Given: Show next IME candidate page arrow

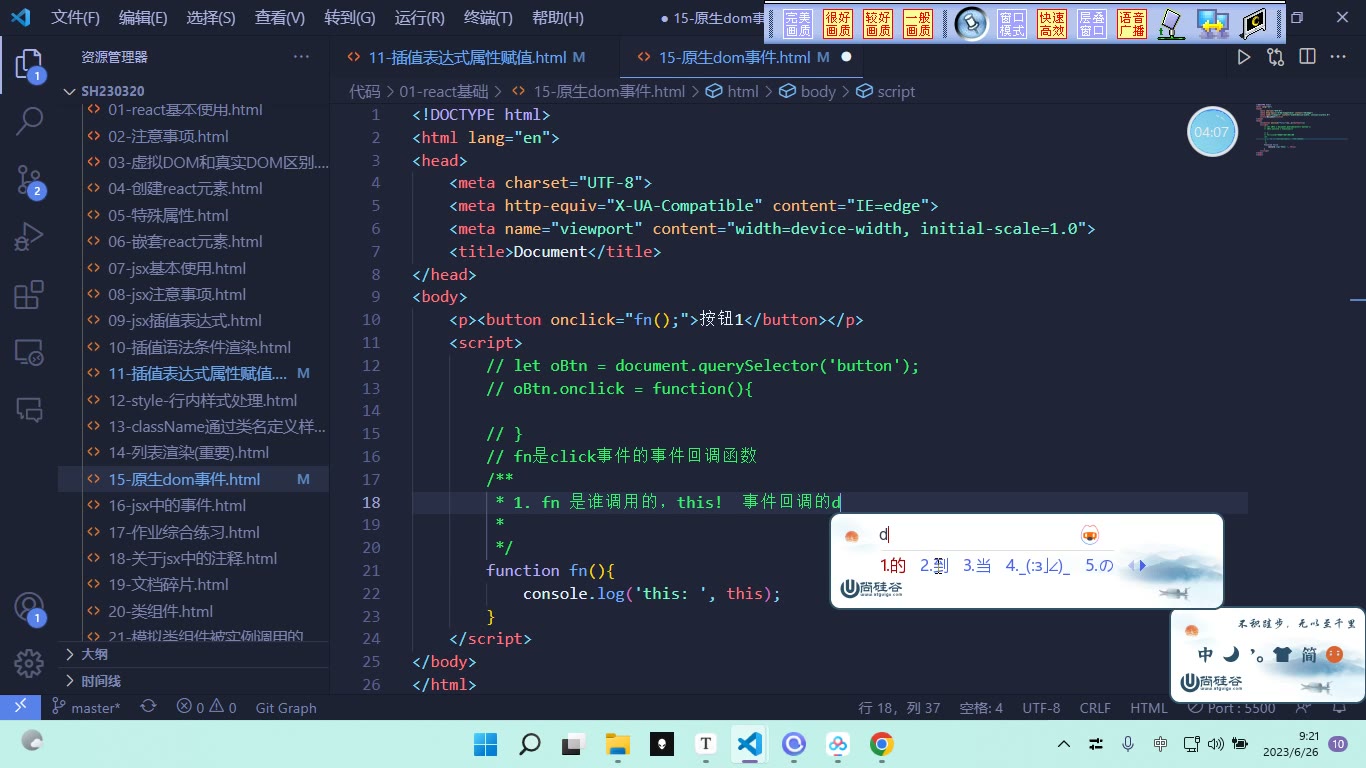Looking at the screenshot, I should coord(1143,566).
